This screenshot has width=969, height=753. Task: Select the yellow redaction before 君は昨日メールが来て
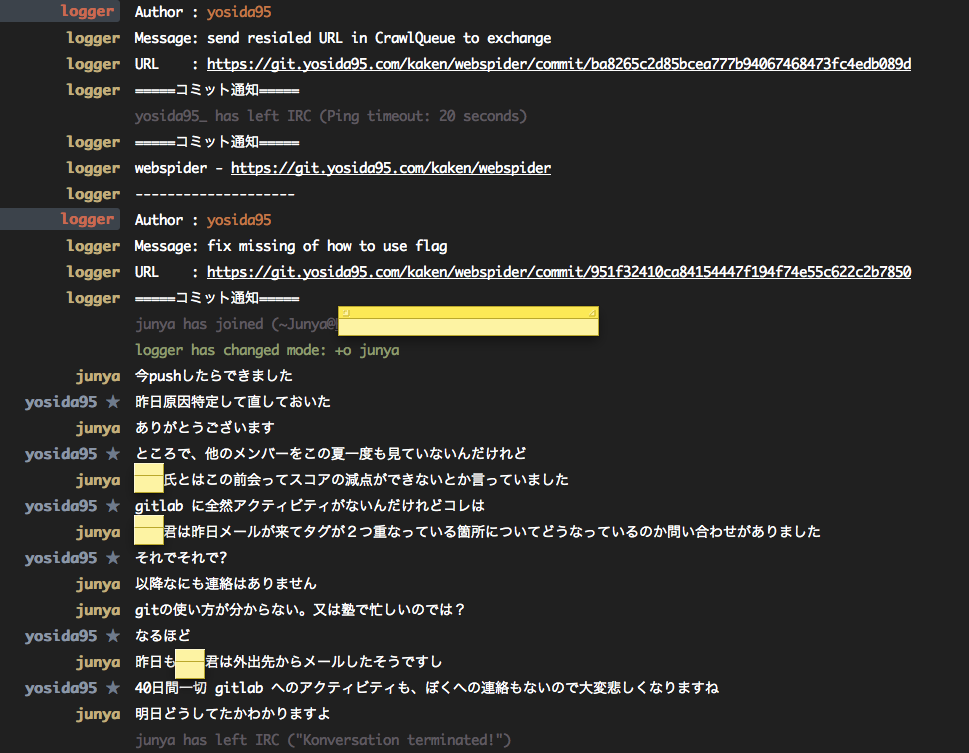click(148, 530)
